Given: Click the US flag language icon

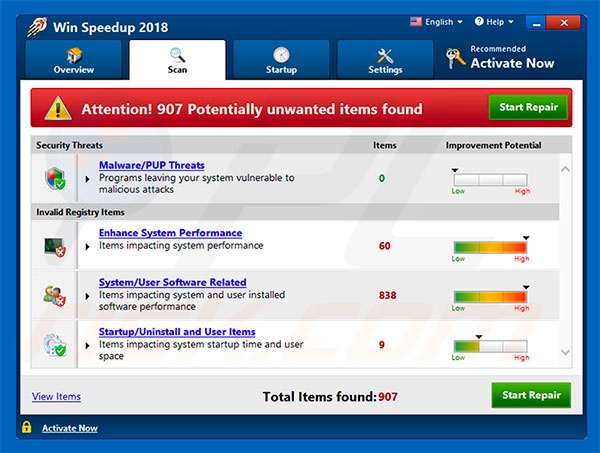Looking at the screenshot, I should click(416, 21).
